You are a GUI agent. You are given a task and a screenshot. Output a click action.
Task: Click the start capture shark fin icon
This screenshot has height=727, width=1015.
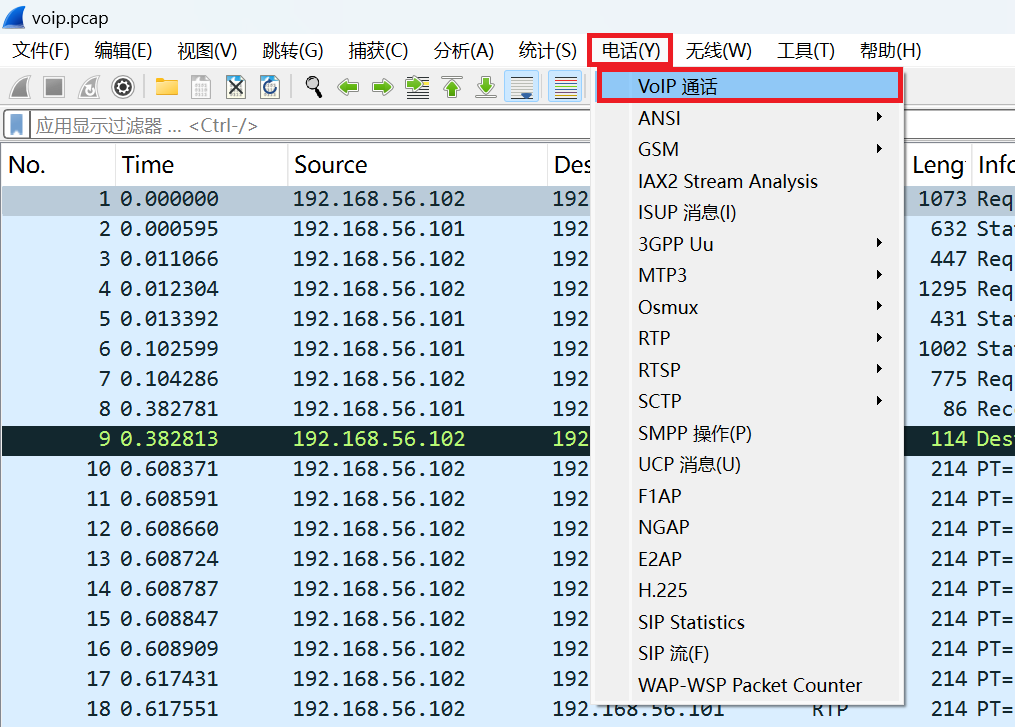[x=20, y=87]
